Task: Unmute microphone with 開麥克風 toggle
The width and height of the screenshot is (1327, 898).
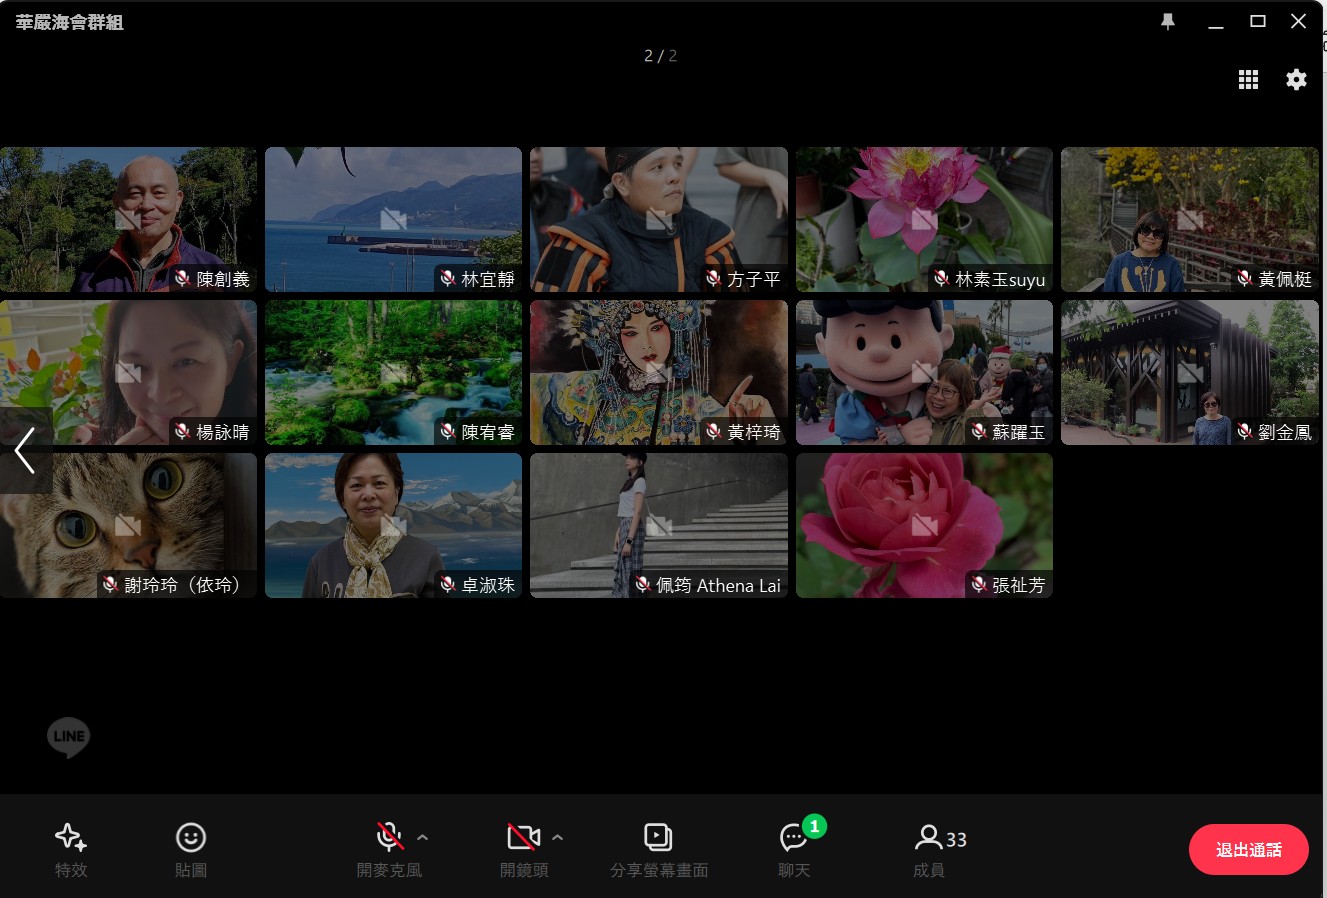Action: click(x=389, y=837)
